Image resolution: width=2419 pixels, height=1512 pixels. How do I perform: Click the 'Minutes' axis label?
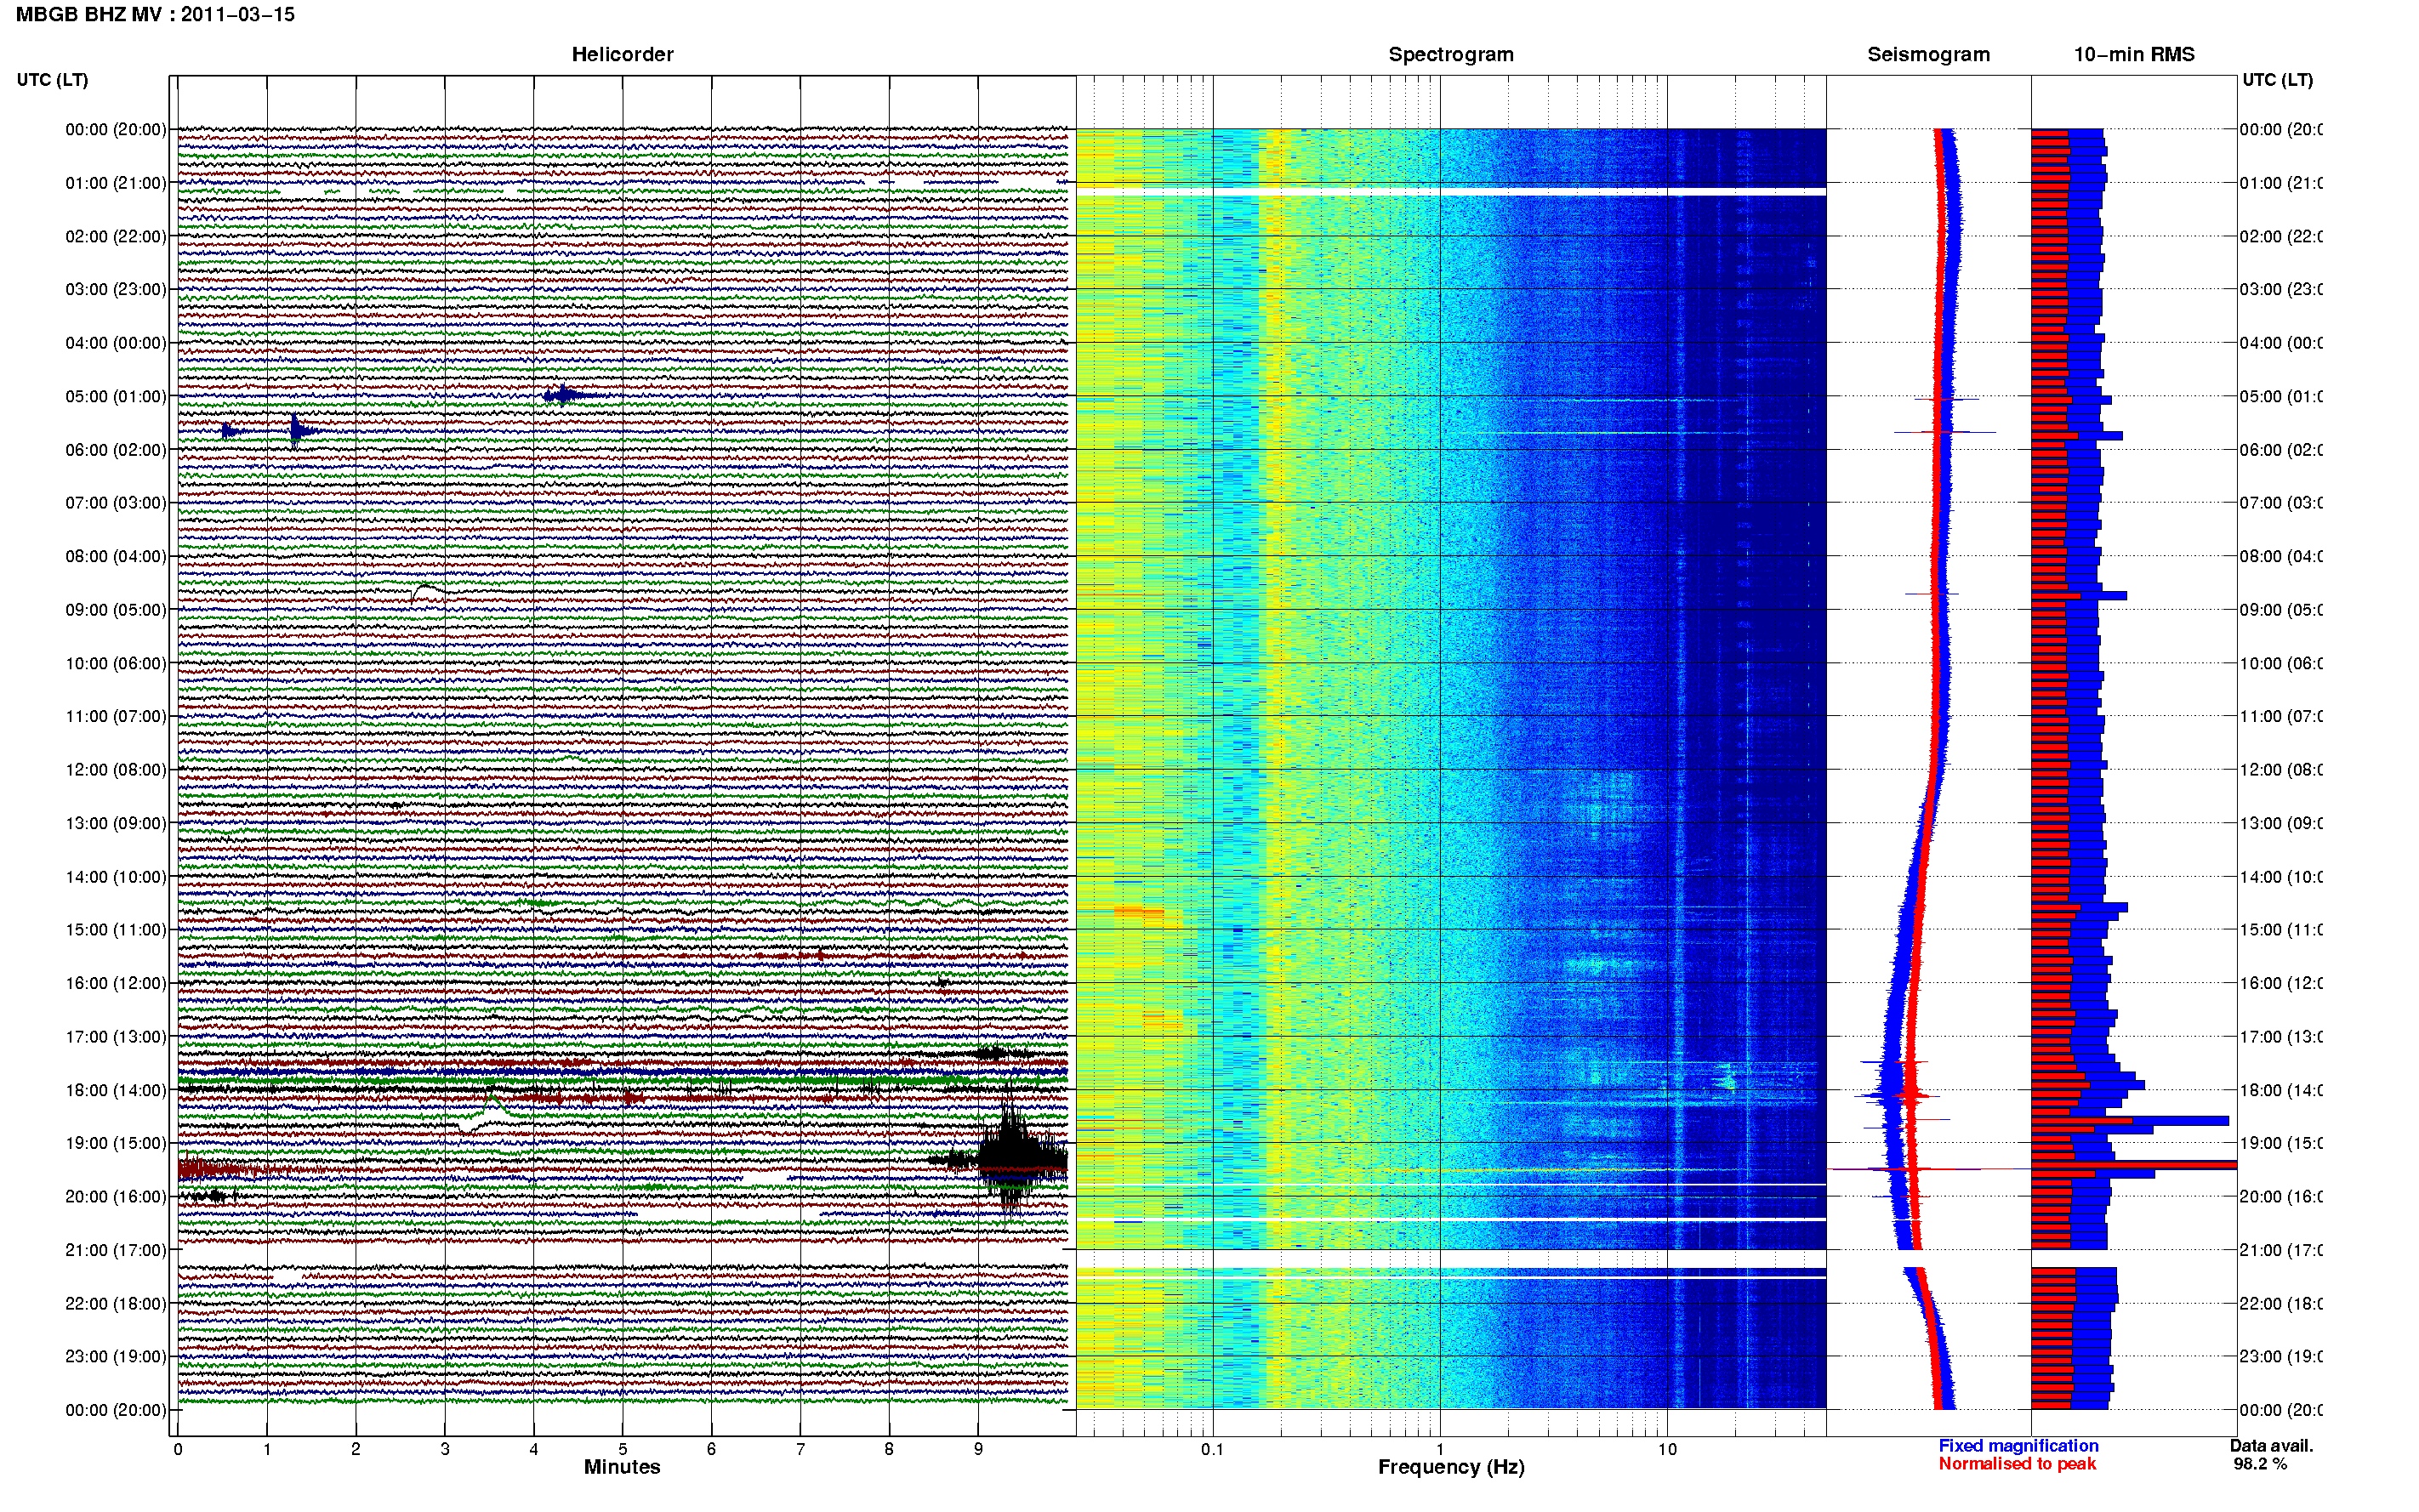622,1467
